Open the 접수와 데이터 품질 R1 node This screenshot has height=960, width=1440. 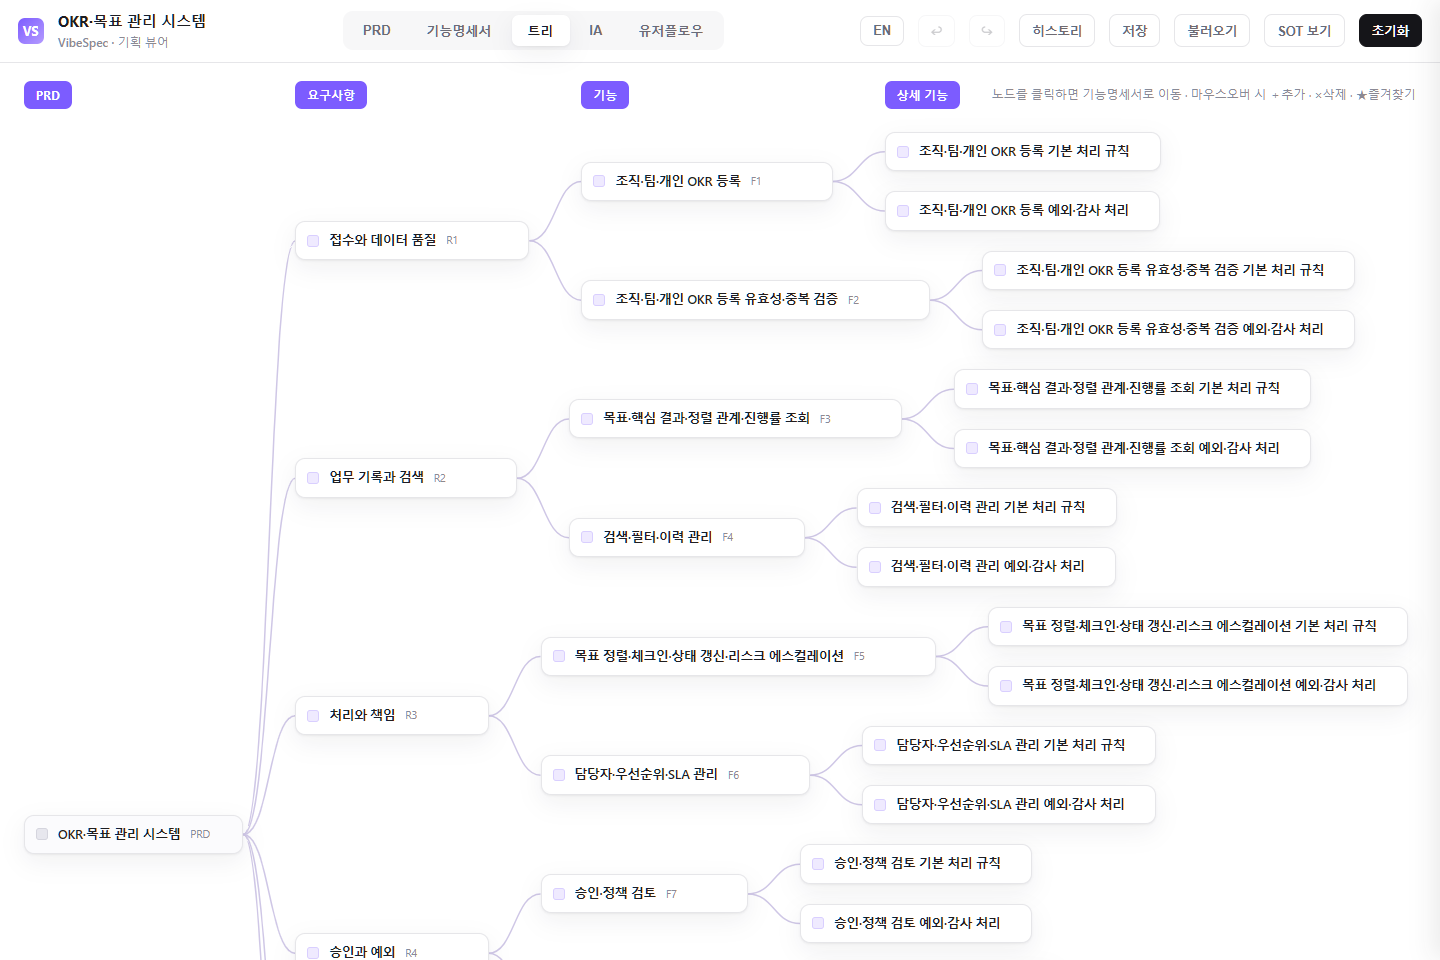[x=411, y=240]
